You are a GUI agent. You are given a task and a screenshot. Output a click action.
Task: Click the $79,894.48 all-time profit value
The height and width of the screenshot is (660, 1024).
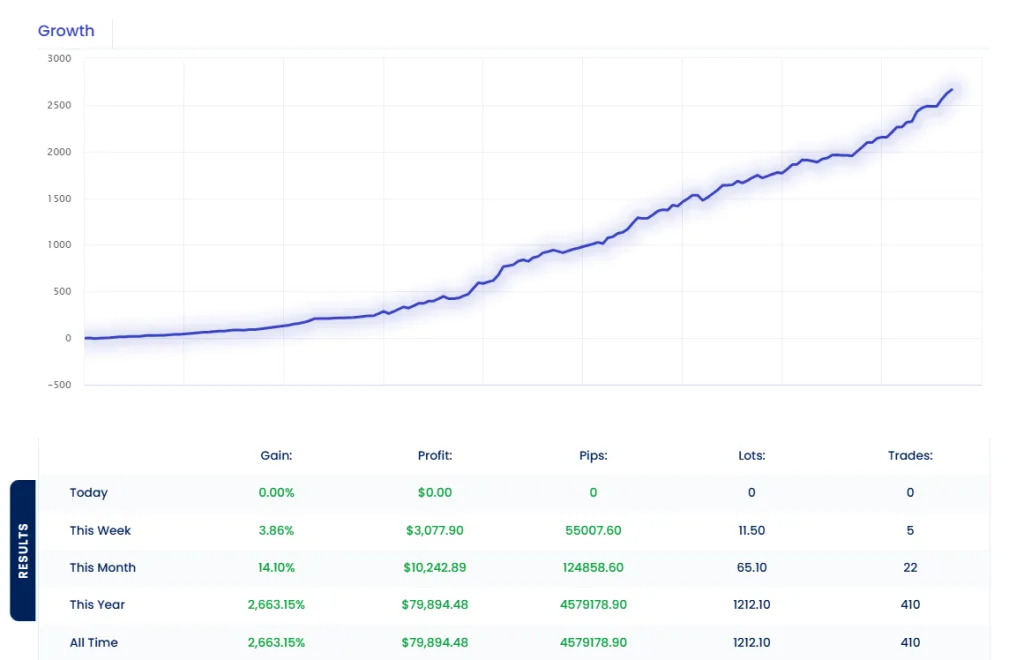tap(434, 642)
